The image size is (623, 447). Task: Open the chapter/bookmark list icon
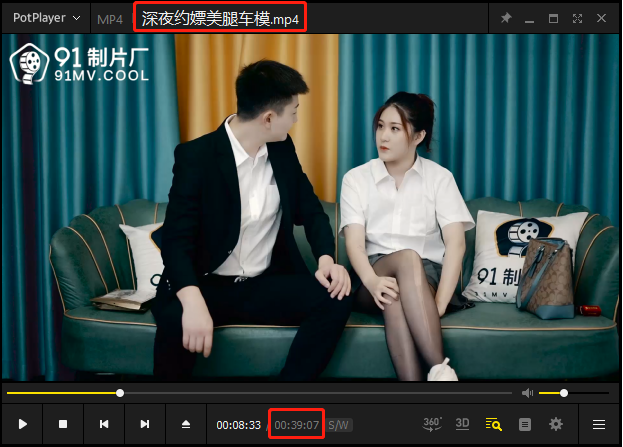tap(525, 424)
